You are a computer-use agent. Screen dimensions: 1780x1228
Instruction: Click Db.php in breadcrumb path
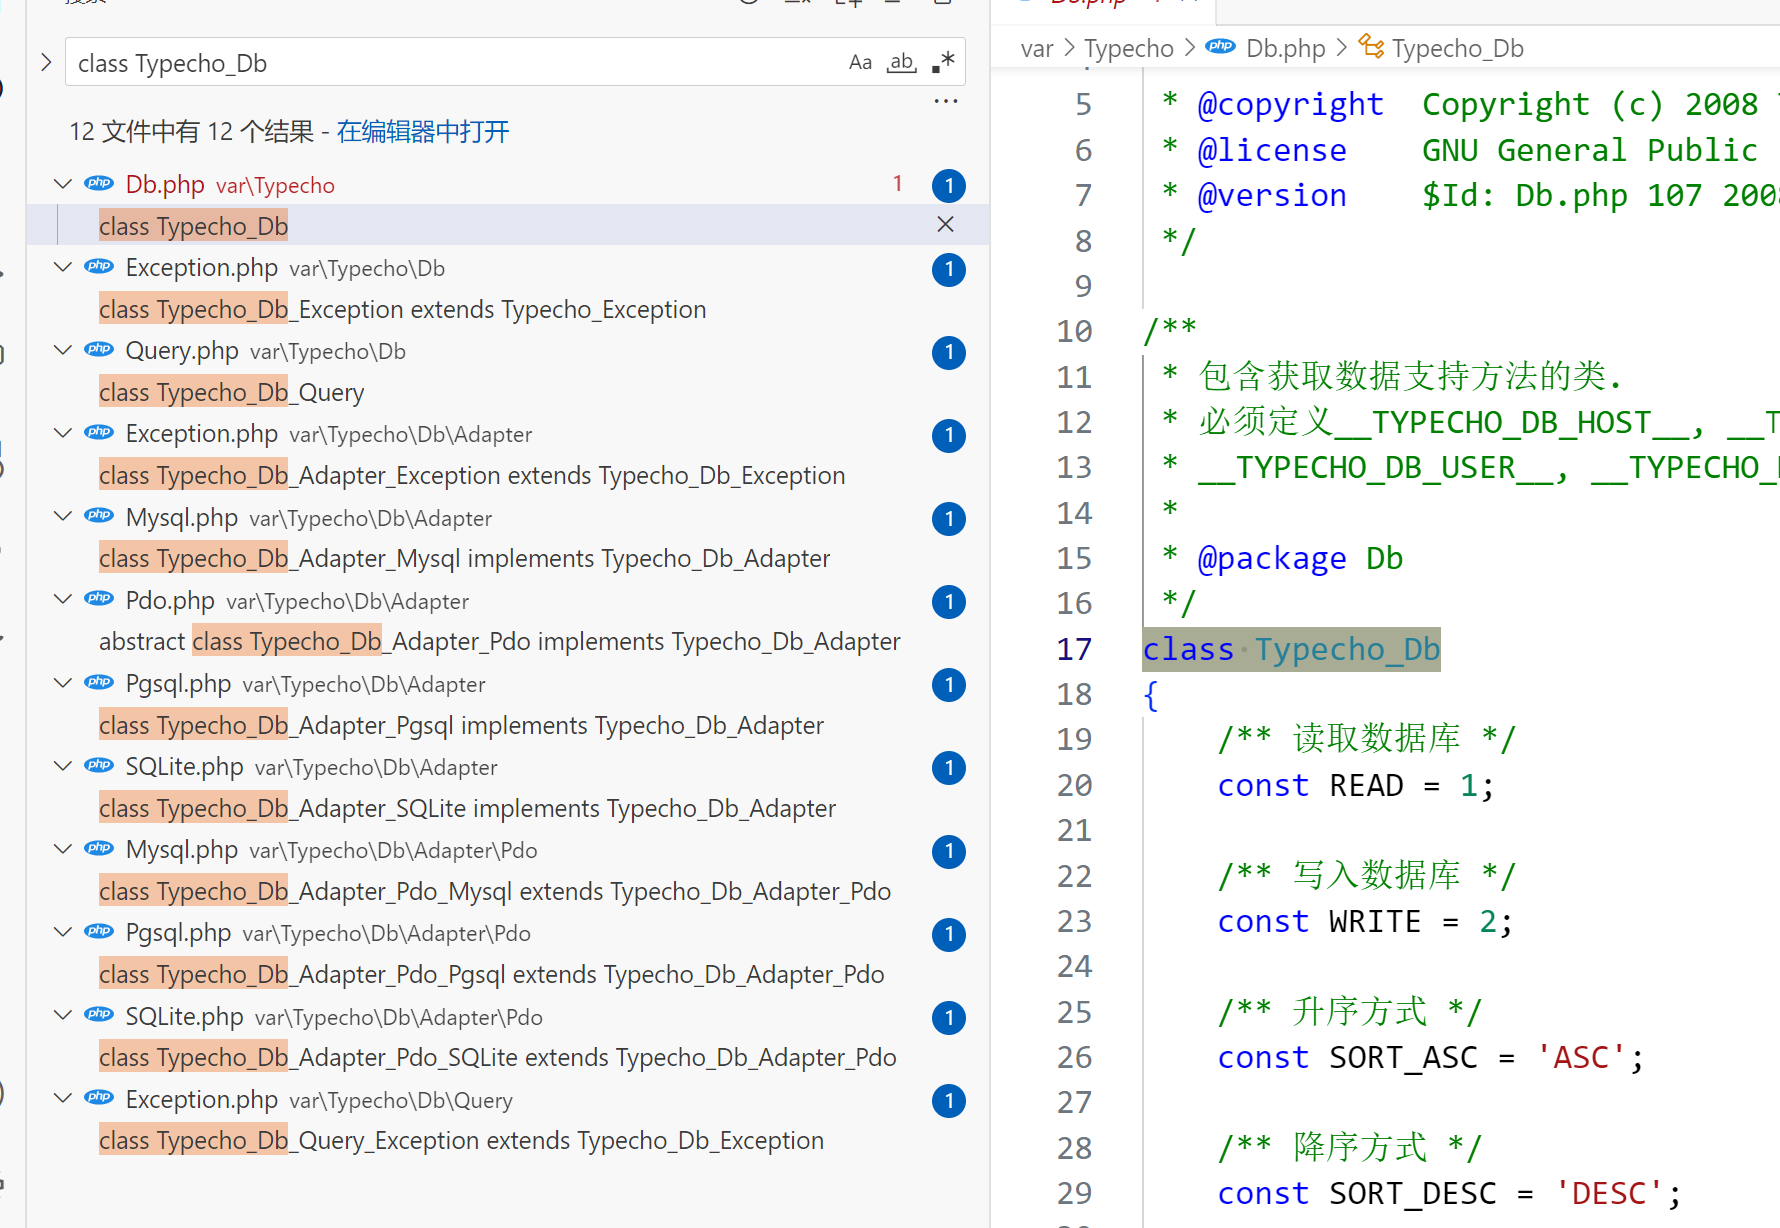[x=1285, y=49]
